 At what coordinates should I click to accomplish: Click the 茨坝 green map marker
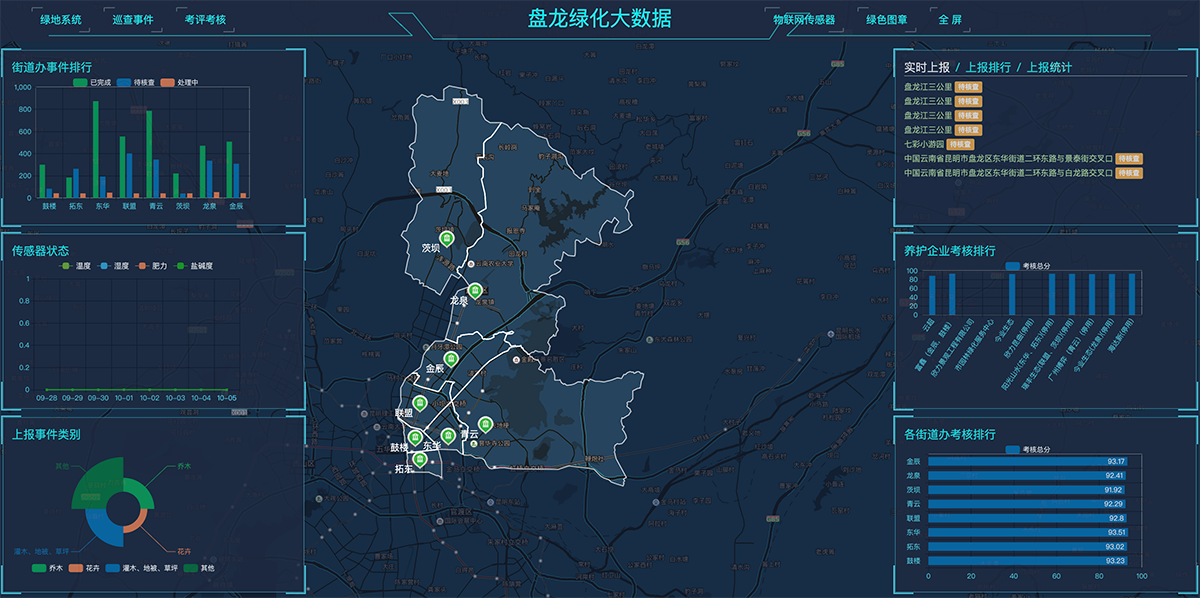[447, 238]
